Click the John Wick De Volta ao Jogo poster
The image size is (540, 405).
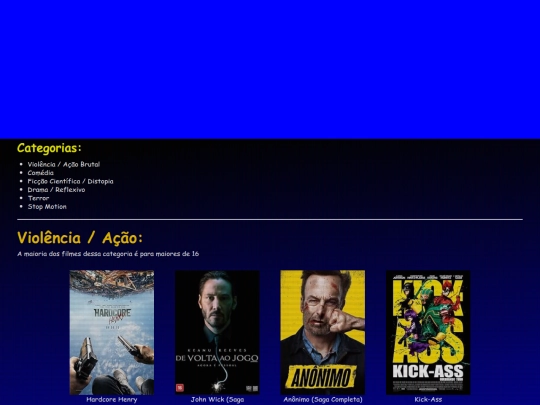(x=217, y=332)
